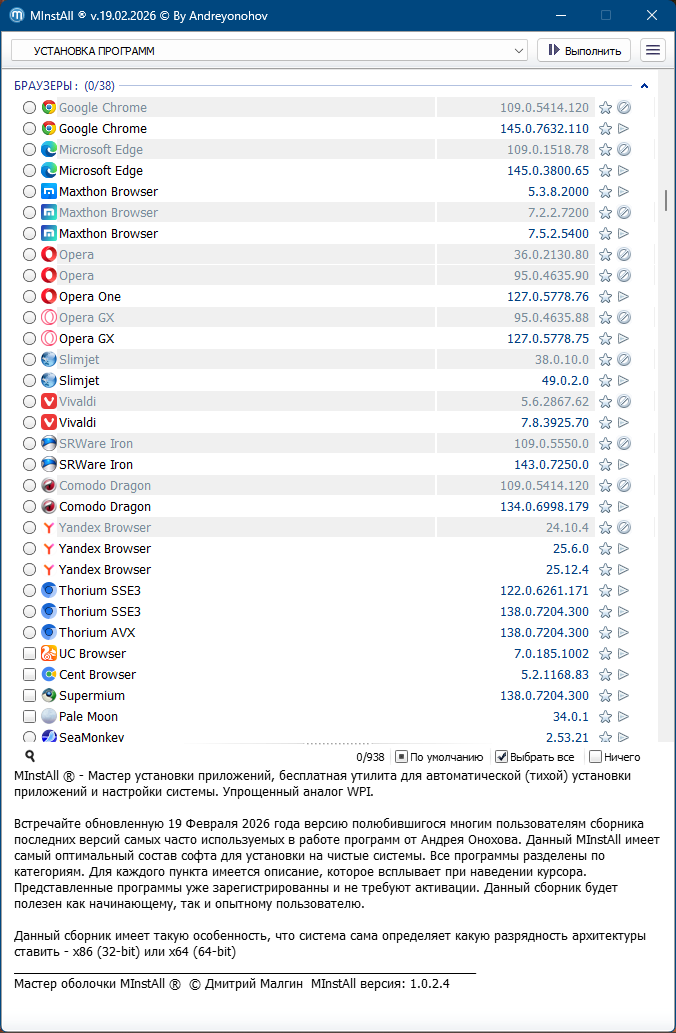Enable the "По умолчанию" option
Screen dimensions: 676x1033
[401, 757]
